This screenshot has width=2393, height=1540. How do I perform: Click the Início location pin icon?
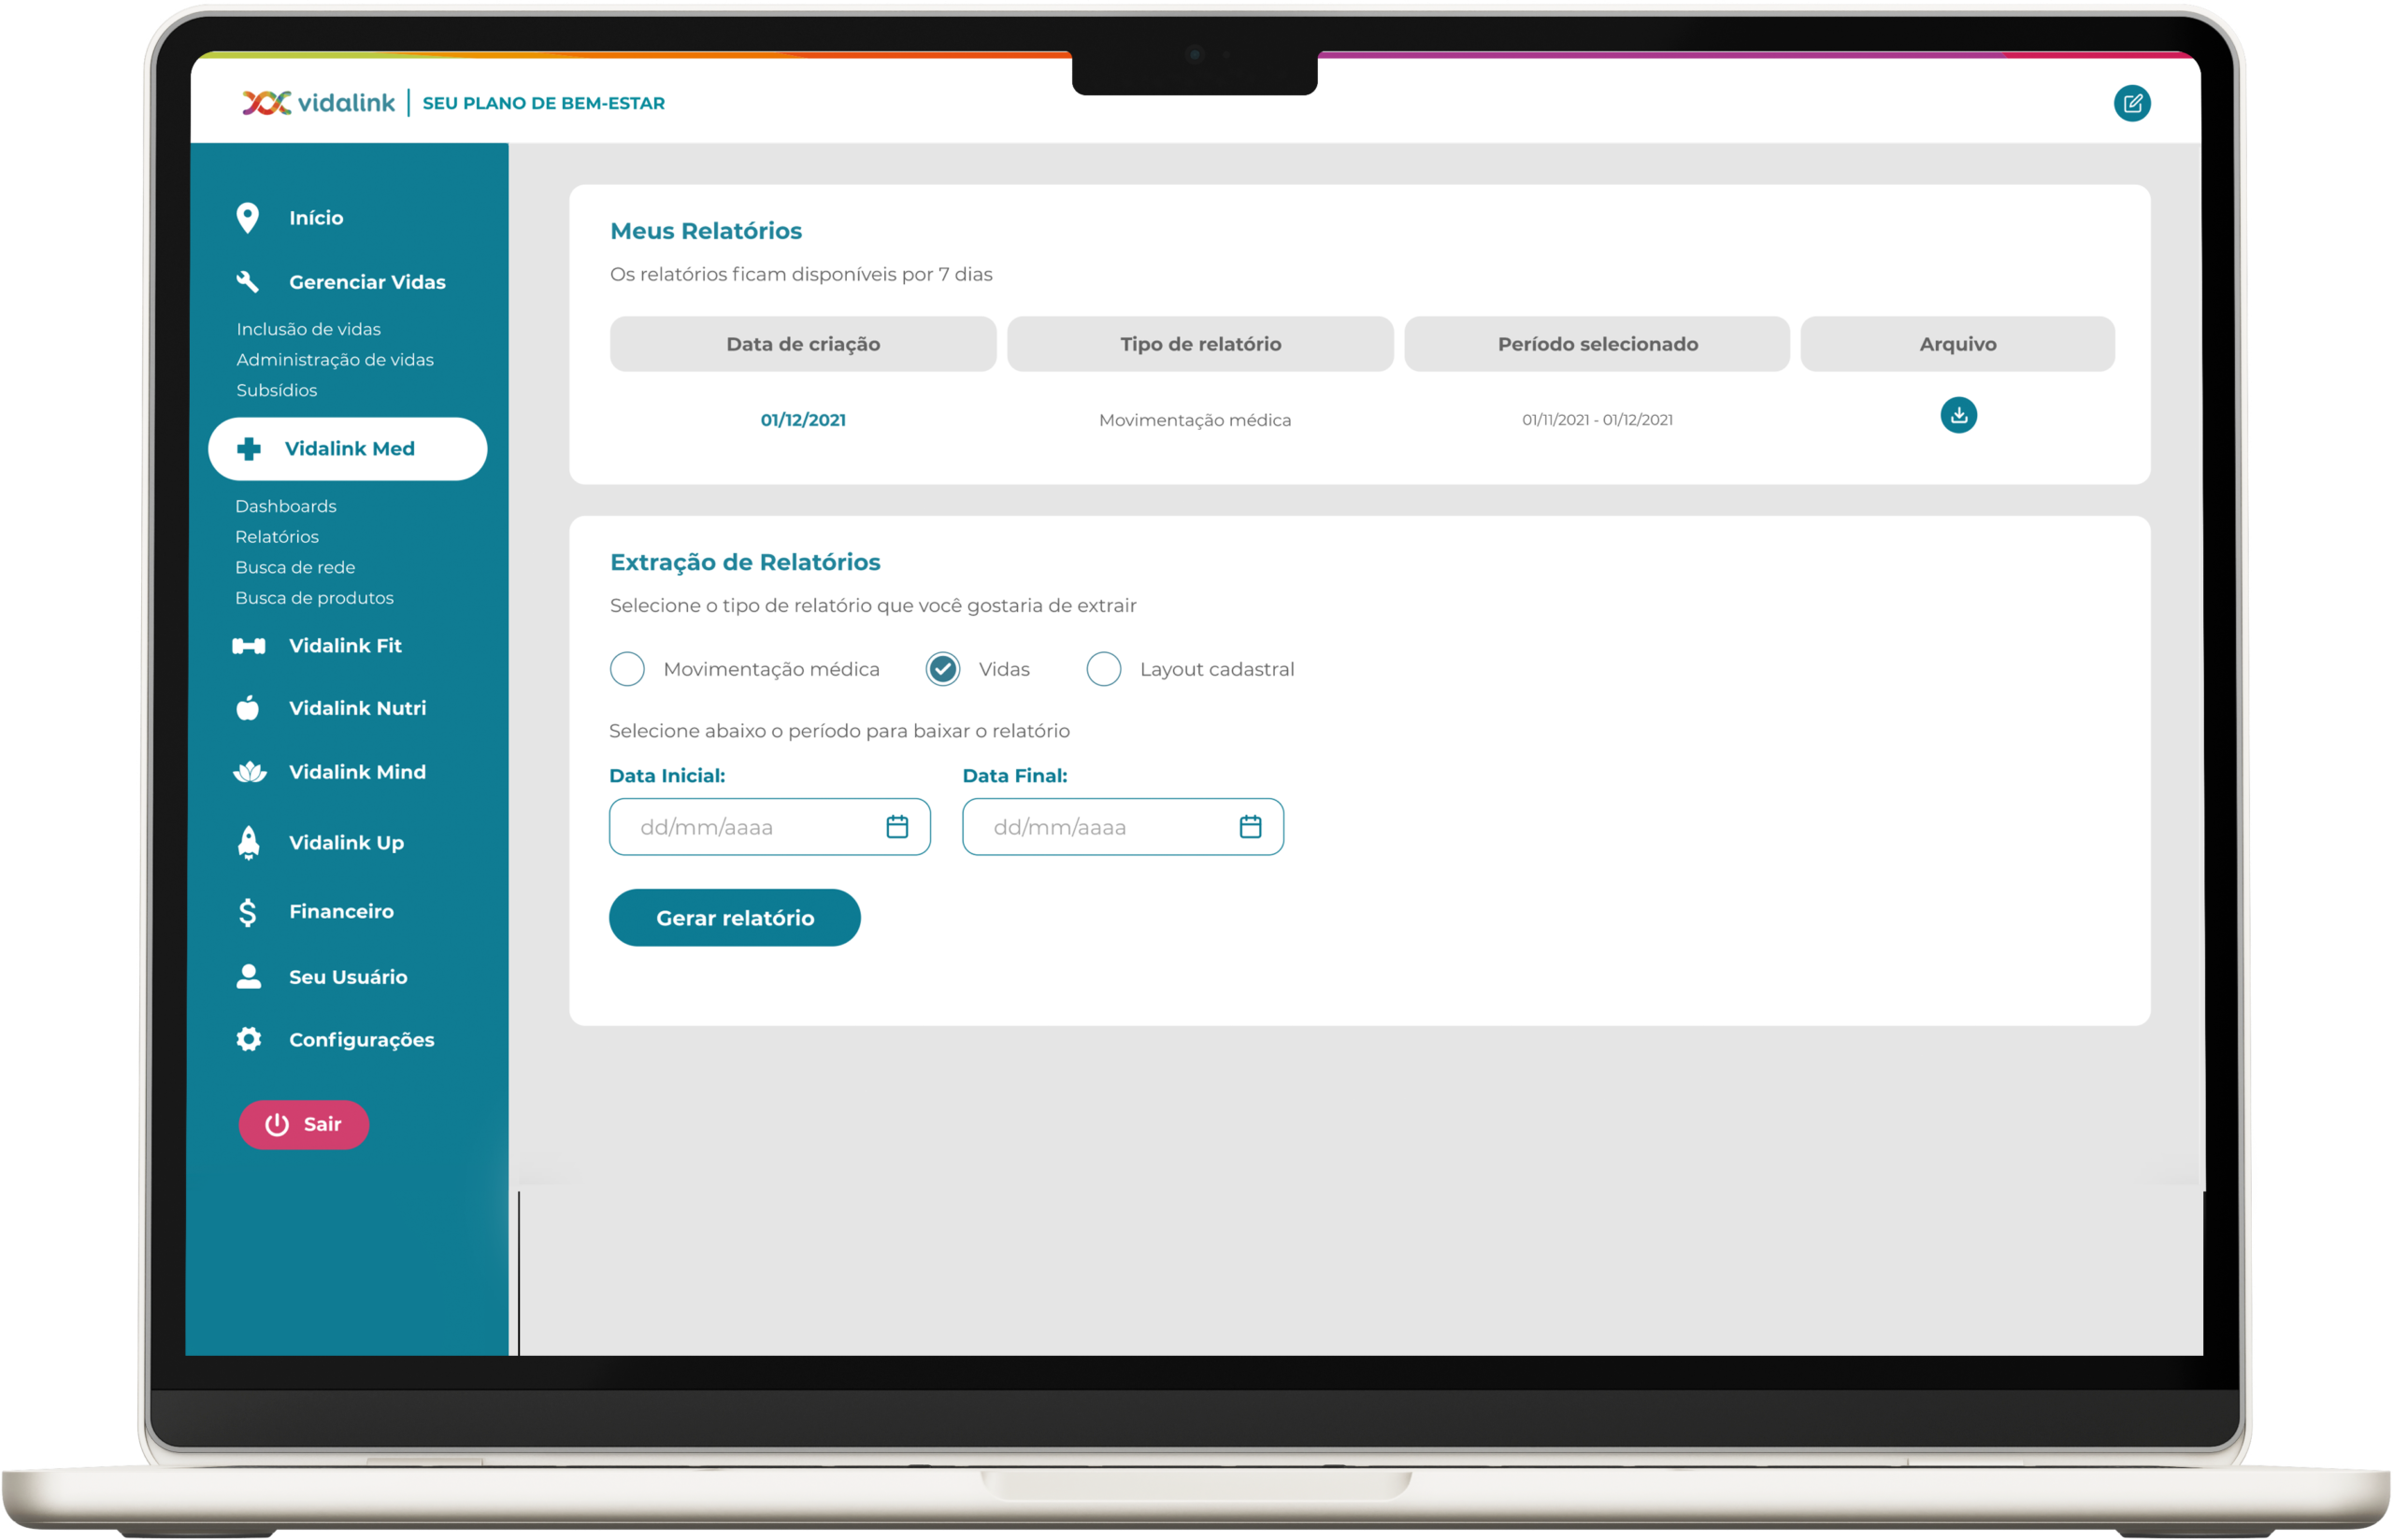(x=247, y=218)
